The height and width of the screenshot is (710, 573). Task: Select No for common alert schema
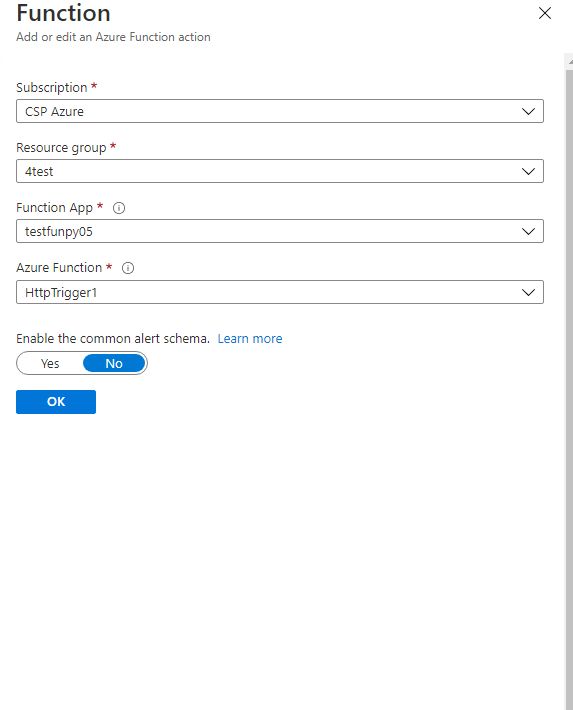click(x=114, y=364)
